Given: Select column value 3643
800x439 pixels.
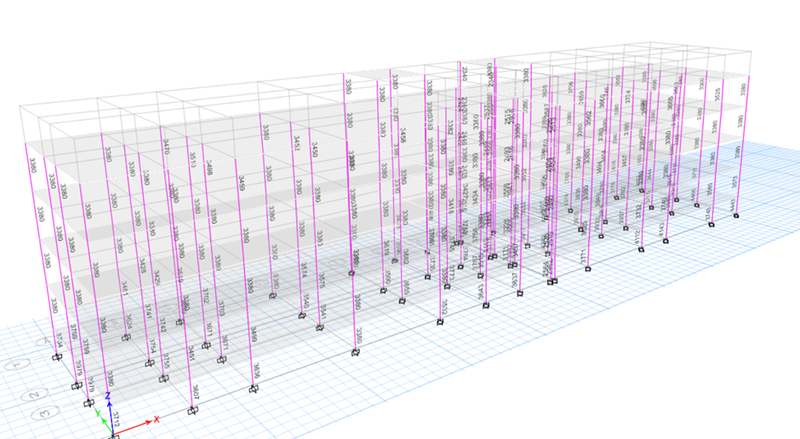Looking at the screenshot, I should 481,292.
